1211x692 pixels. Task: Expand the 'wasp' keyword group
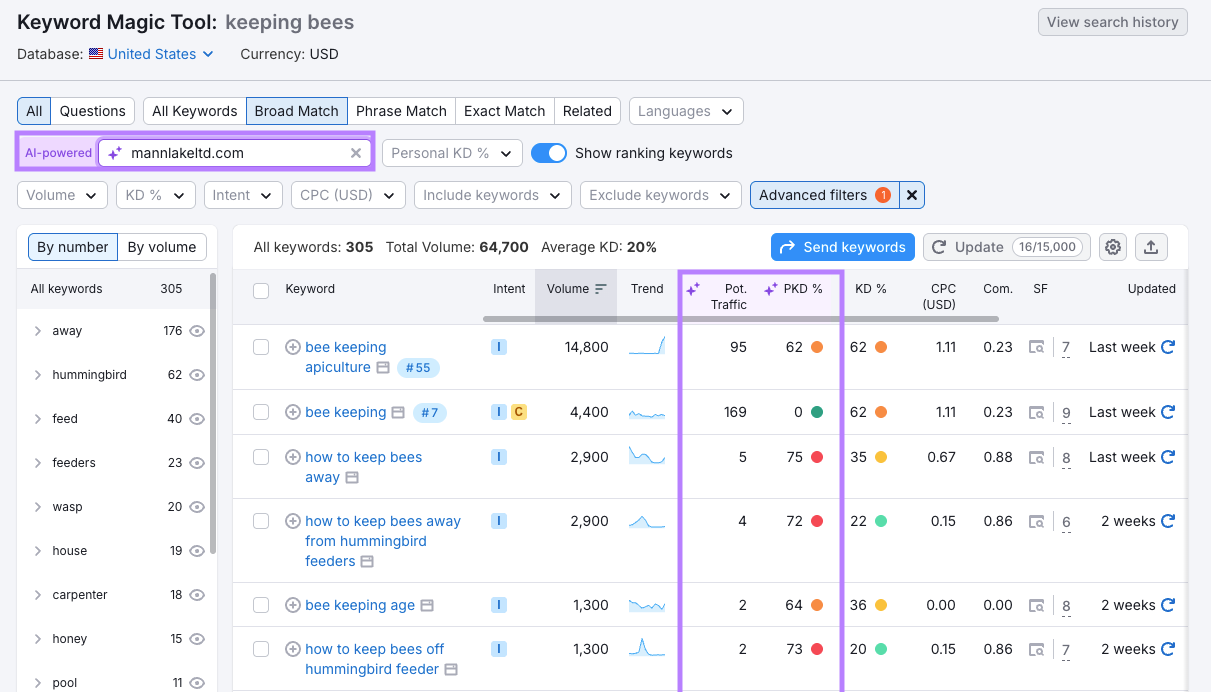coord(38,507)
